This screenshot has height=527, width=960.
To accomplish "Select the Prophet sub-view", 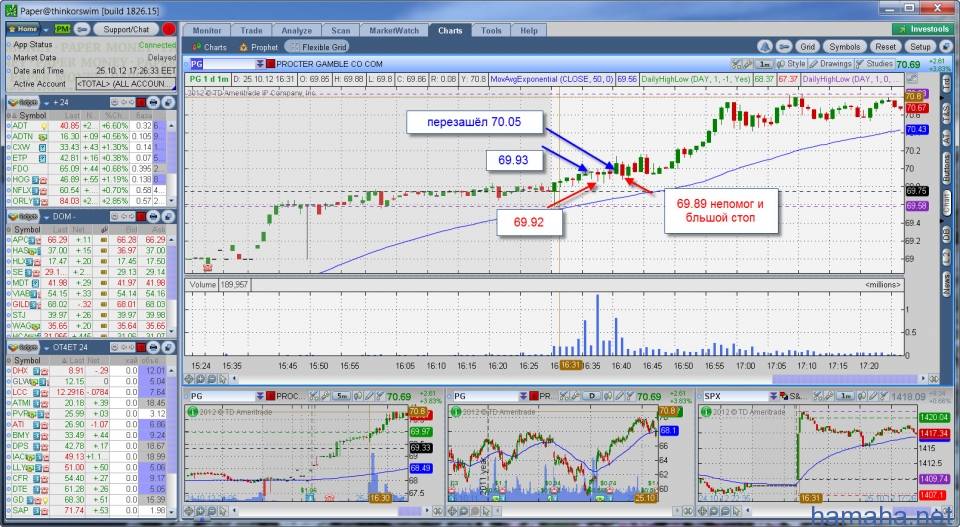I will 258,47.
